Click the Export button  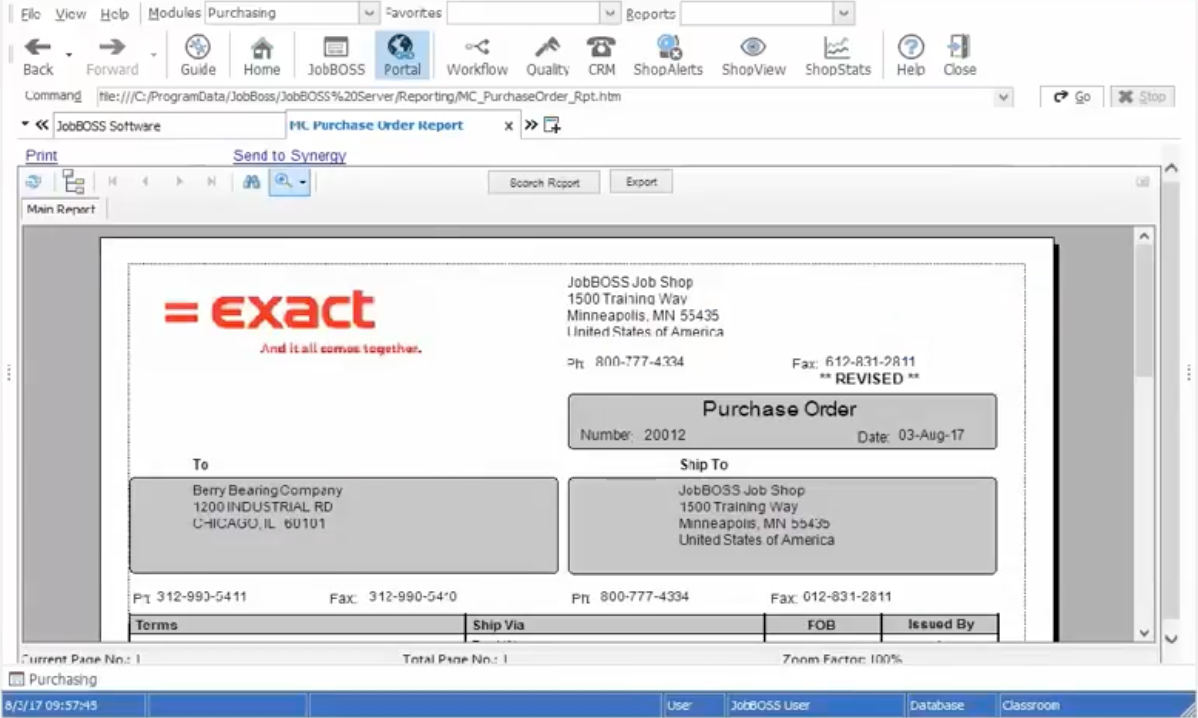641,182
